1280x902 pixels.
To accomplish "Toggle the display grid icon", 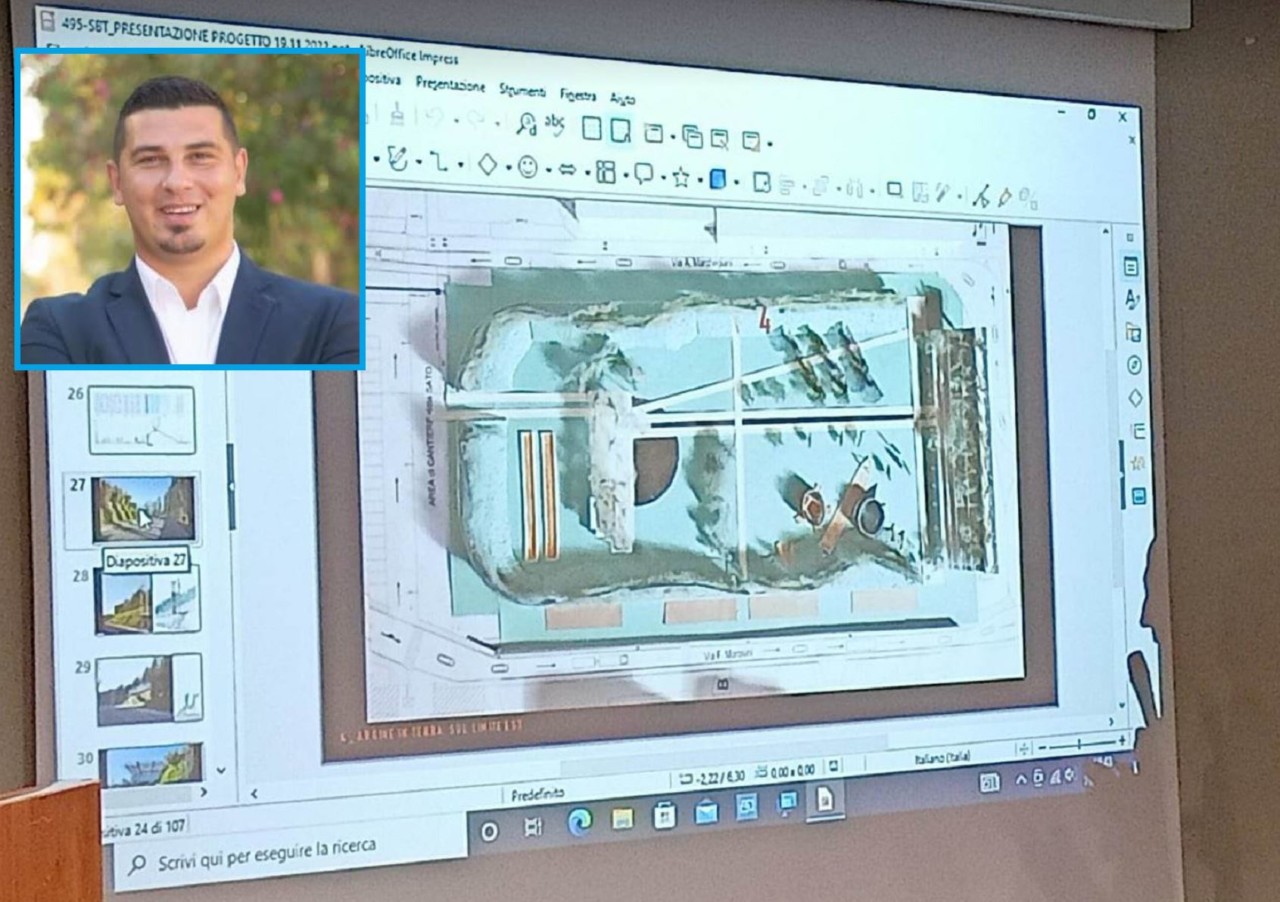I will point(592,128).
